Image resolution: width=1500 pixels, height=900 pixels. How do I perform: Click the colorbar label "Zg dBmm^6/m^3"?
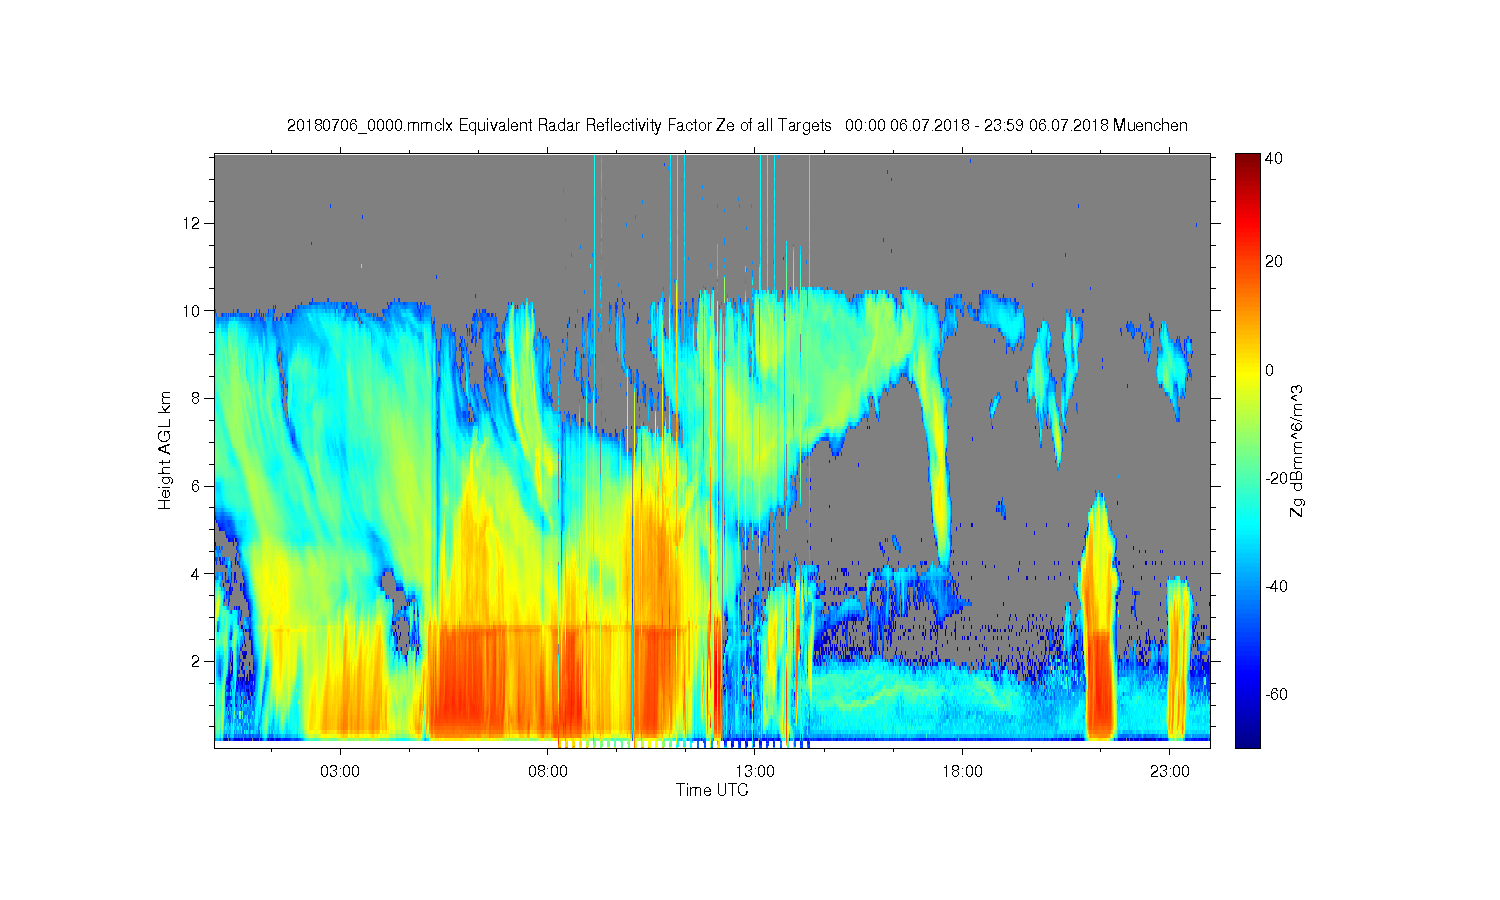click(x=1297, y=451)
